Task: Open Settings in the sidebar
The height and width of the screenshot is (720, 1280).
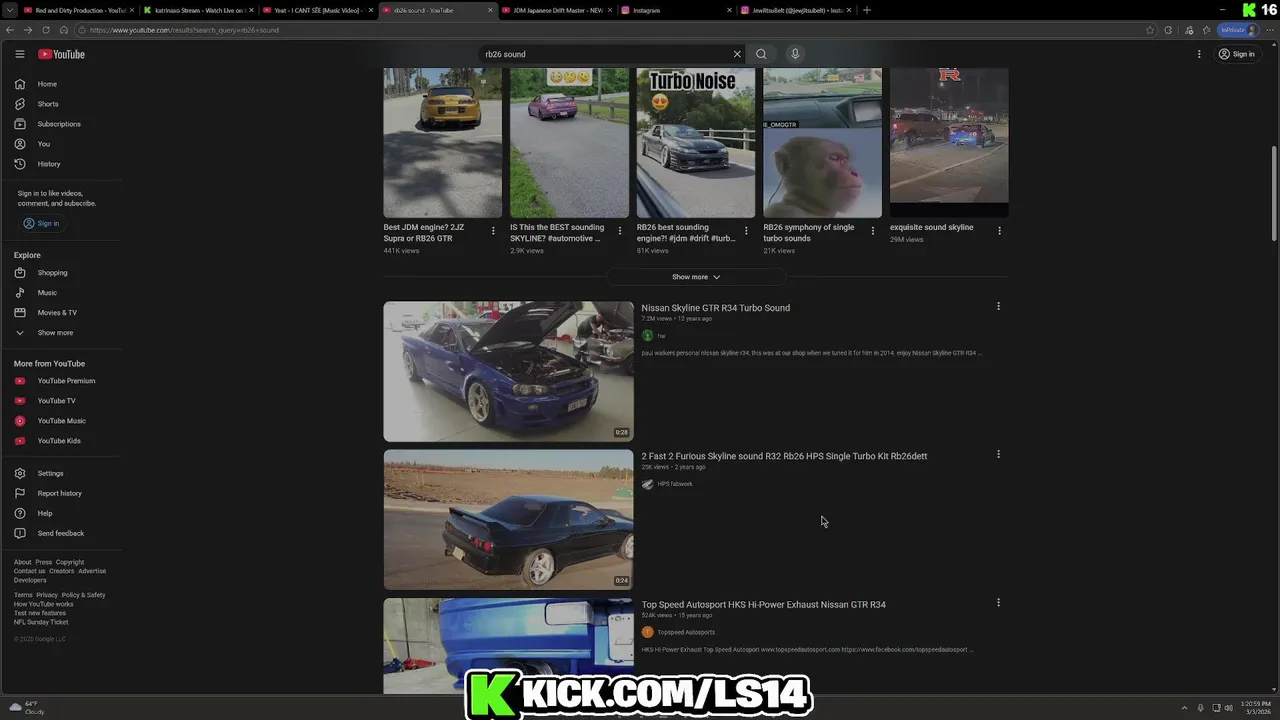Action: 50,473
